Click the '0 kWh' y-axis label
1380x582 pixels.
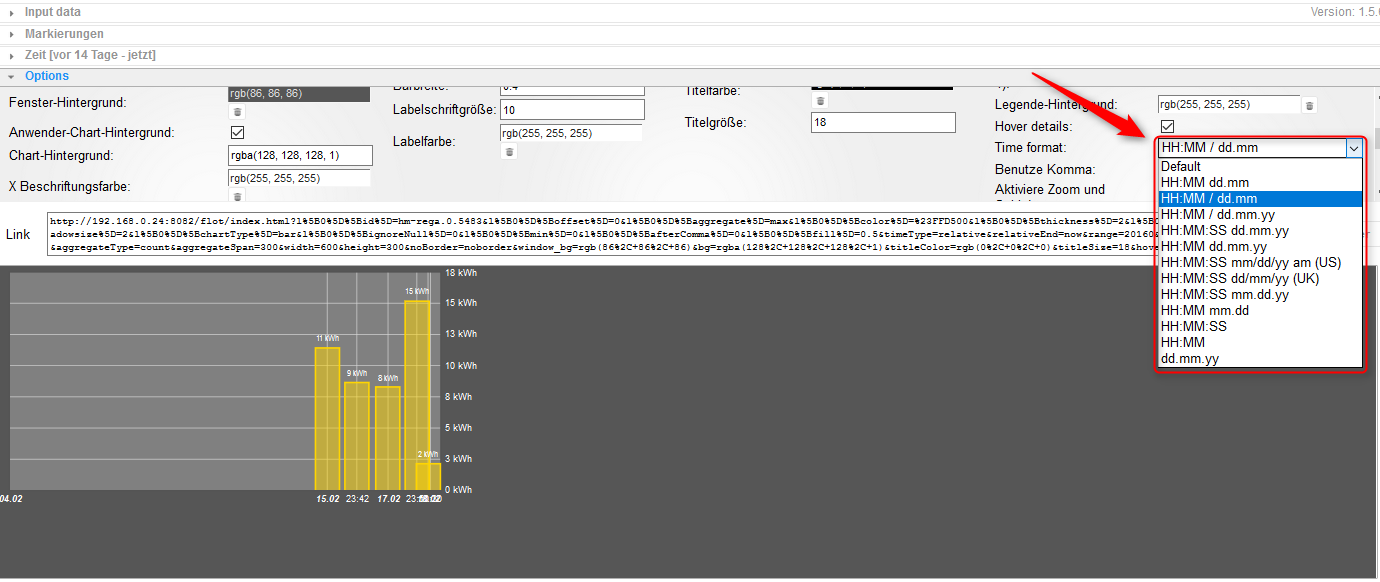[x=459, y=489]
